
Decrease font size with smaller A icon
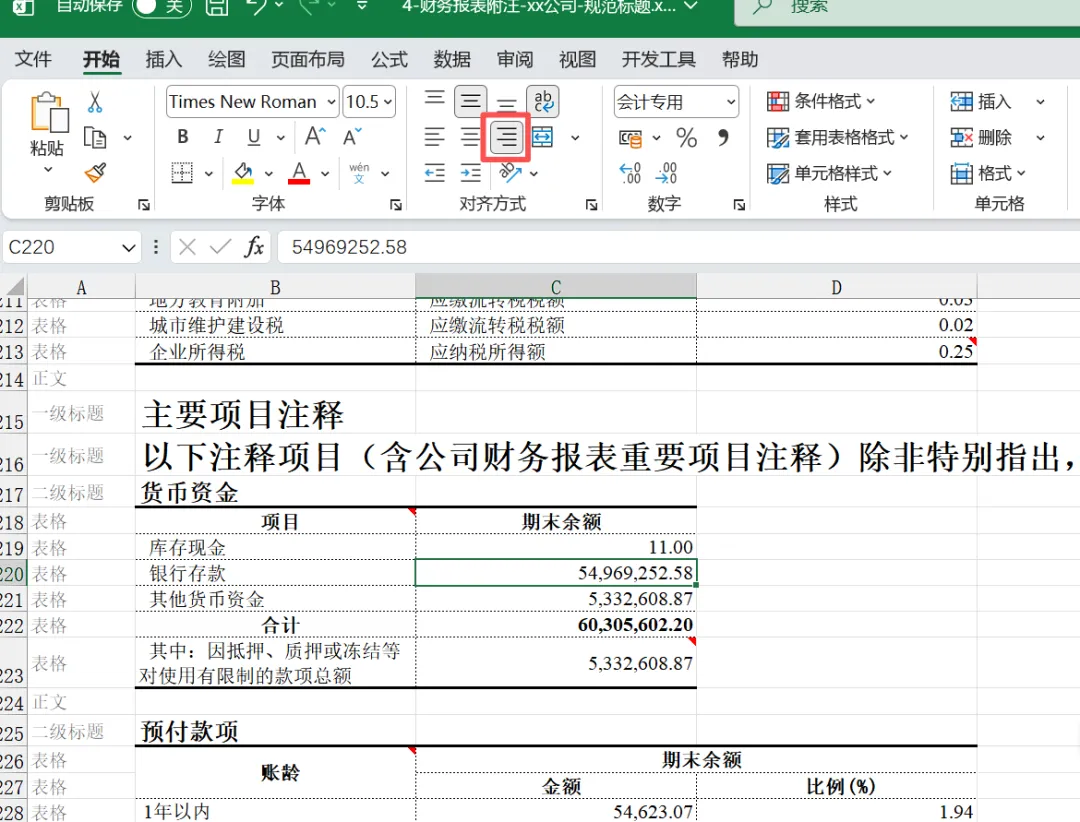(x=352, y=136)
